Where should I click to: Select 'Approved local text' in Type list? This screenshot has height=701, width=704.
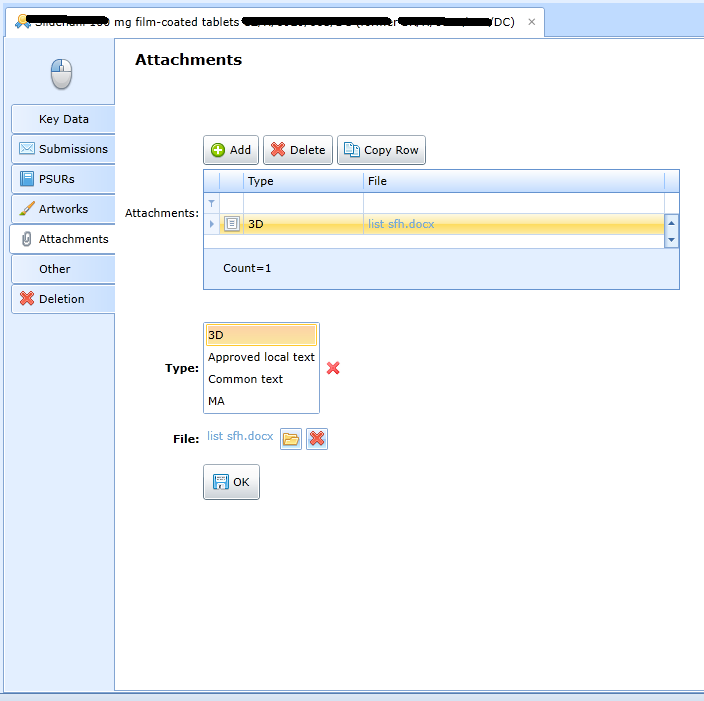coord(261,357)
